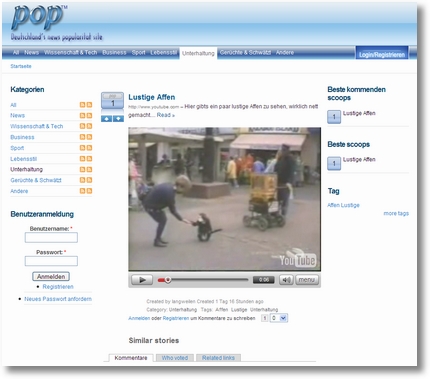Click Registrieren link in comment prompt
This screenshot has width=430, height=379.
176,318
